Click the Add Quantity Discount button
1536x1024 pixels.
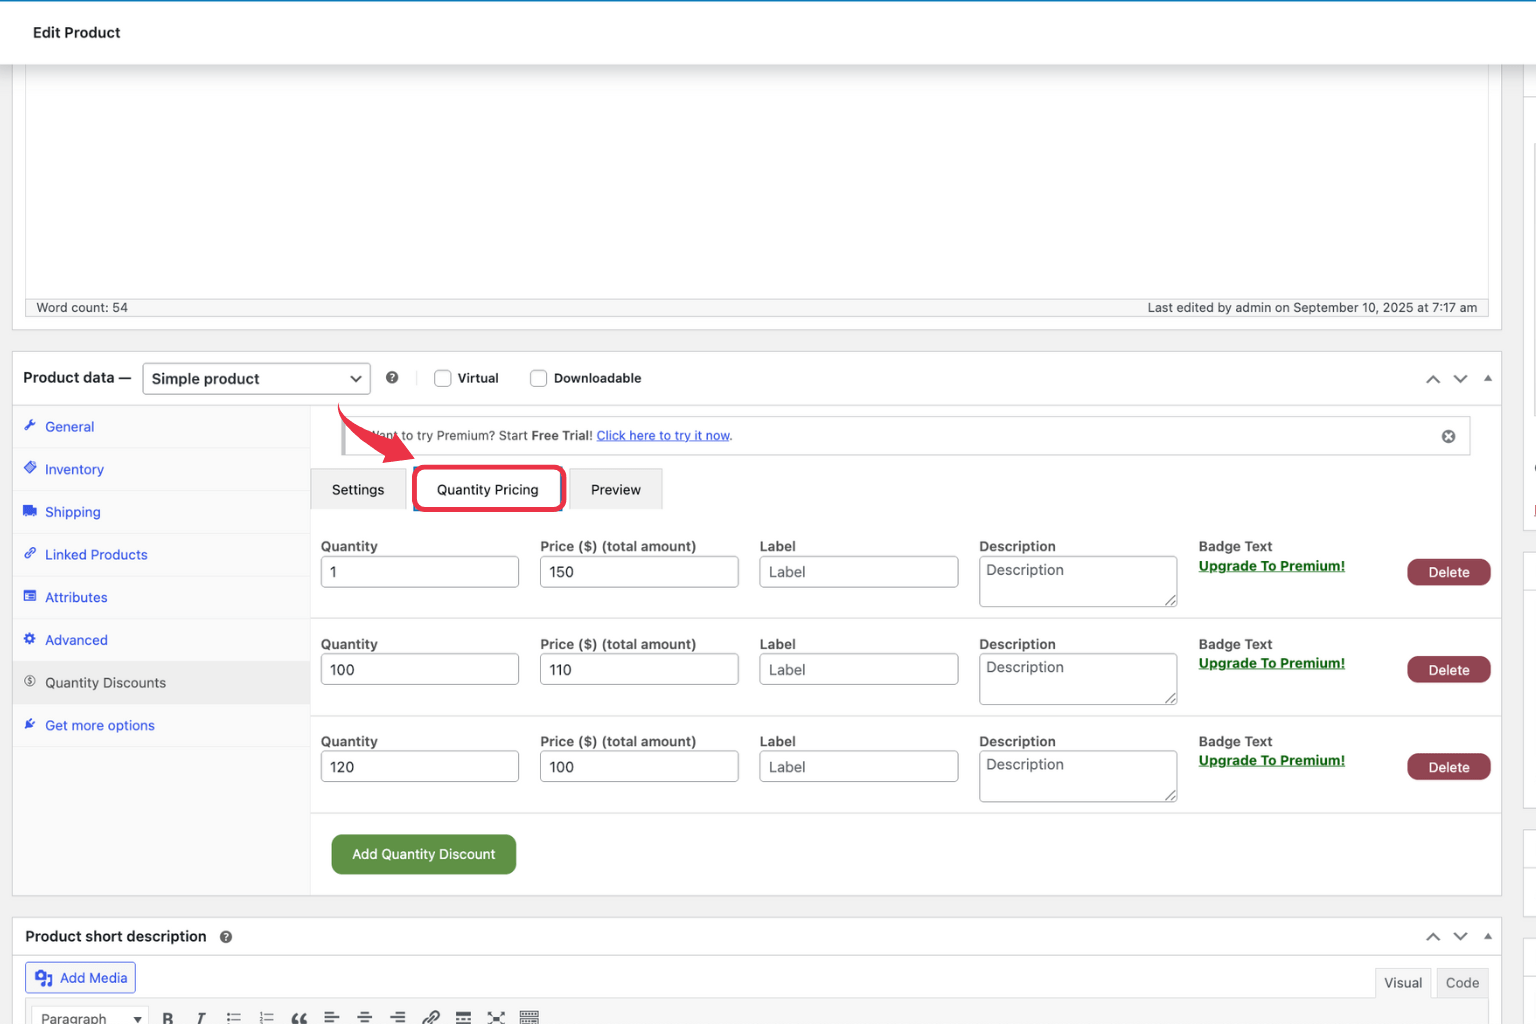(x=424, y=854)
